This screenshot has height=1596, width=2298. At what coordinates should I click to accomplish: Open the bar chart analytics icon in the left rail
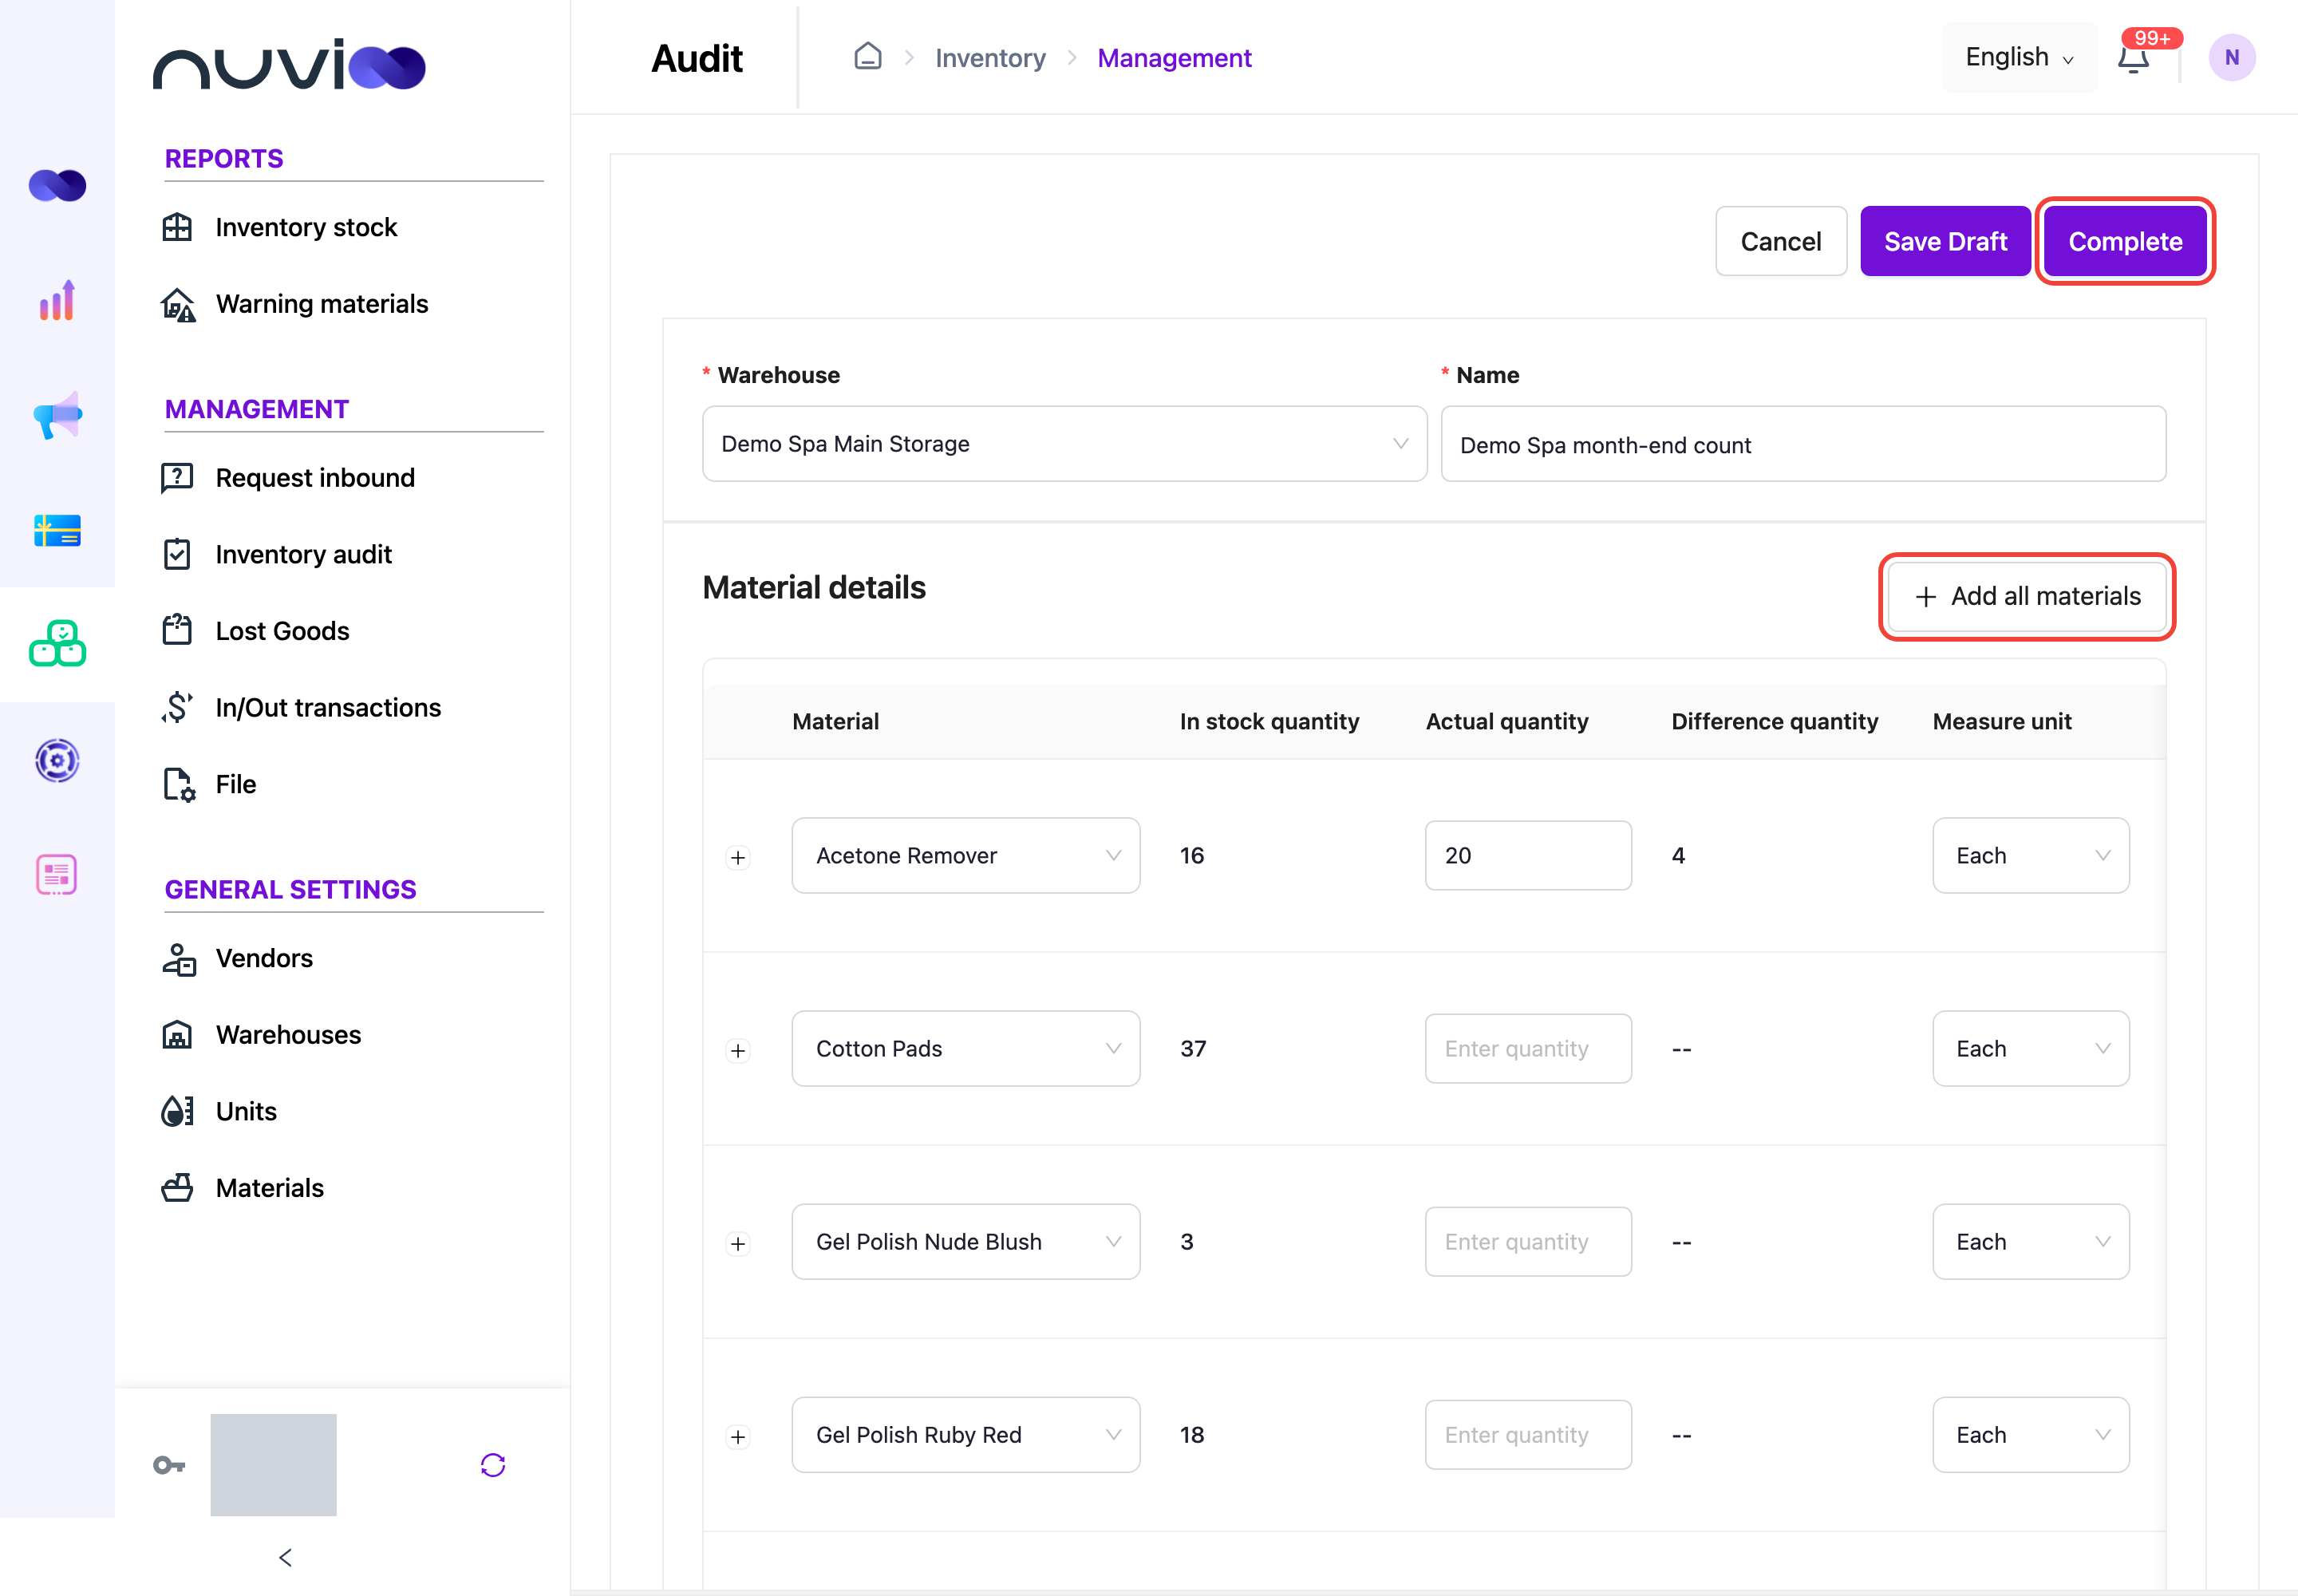click(57, 300)
